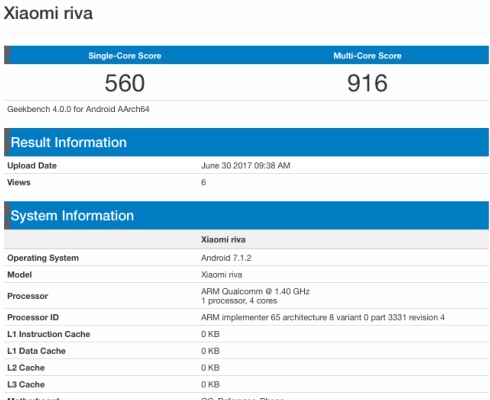This screenshot has width=490, height=400.
Task: Click Geekbench 4.0.0 for Android AArch64 text
Action: 78,109
